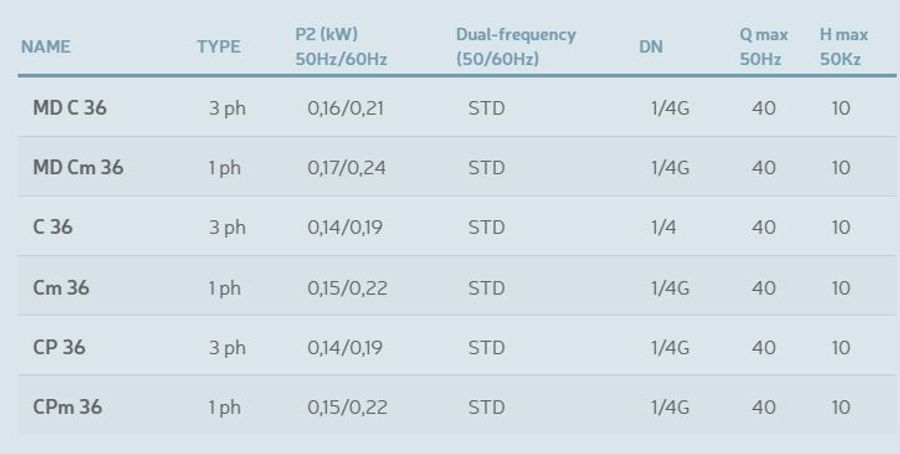The image size is (900, 454).
Task: Select the Cm 36 product name
Action: (61, 287)
